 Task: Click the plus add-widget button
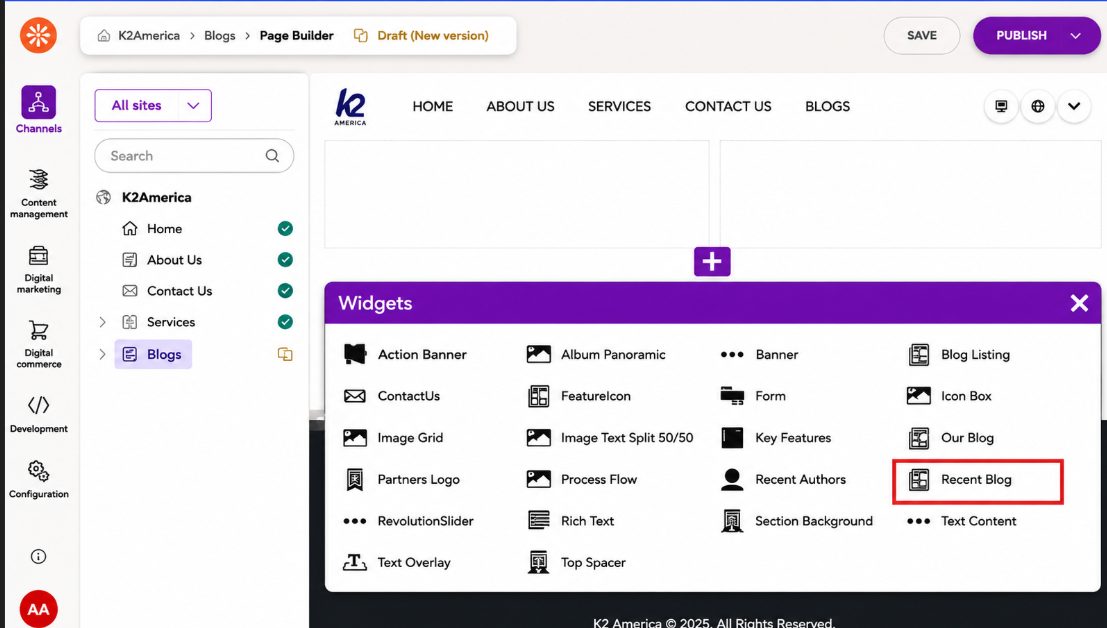click(712, 262)
